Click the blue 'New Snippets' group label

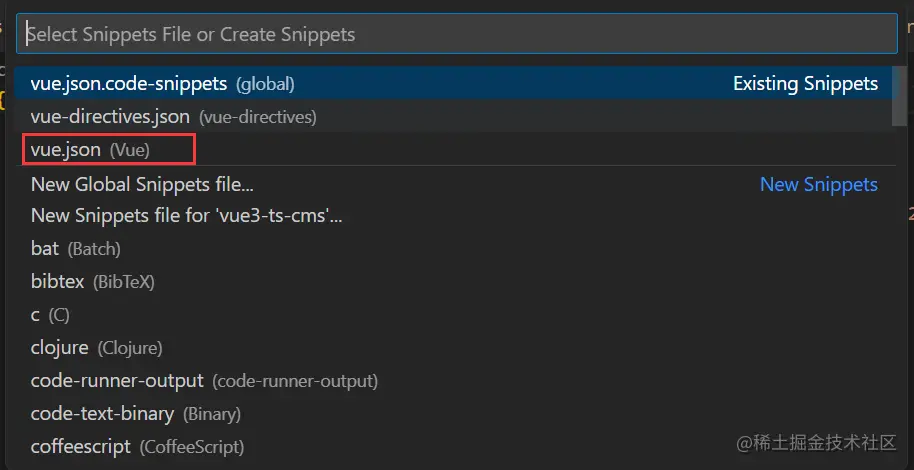tap(818, 184)
